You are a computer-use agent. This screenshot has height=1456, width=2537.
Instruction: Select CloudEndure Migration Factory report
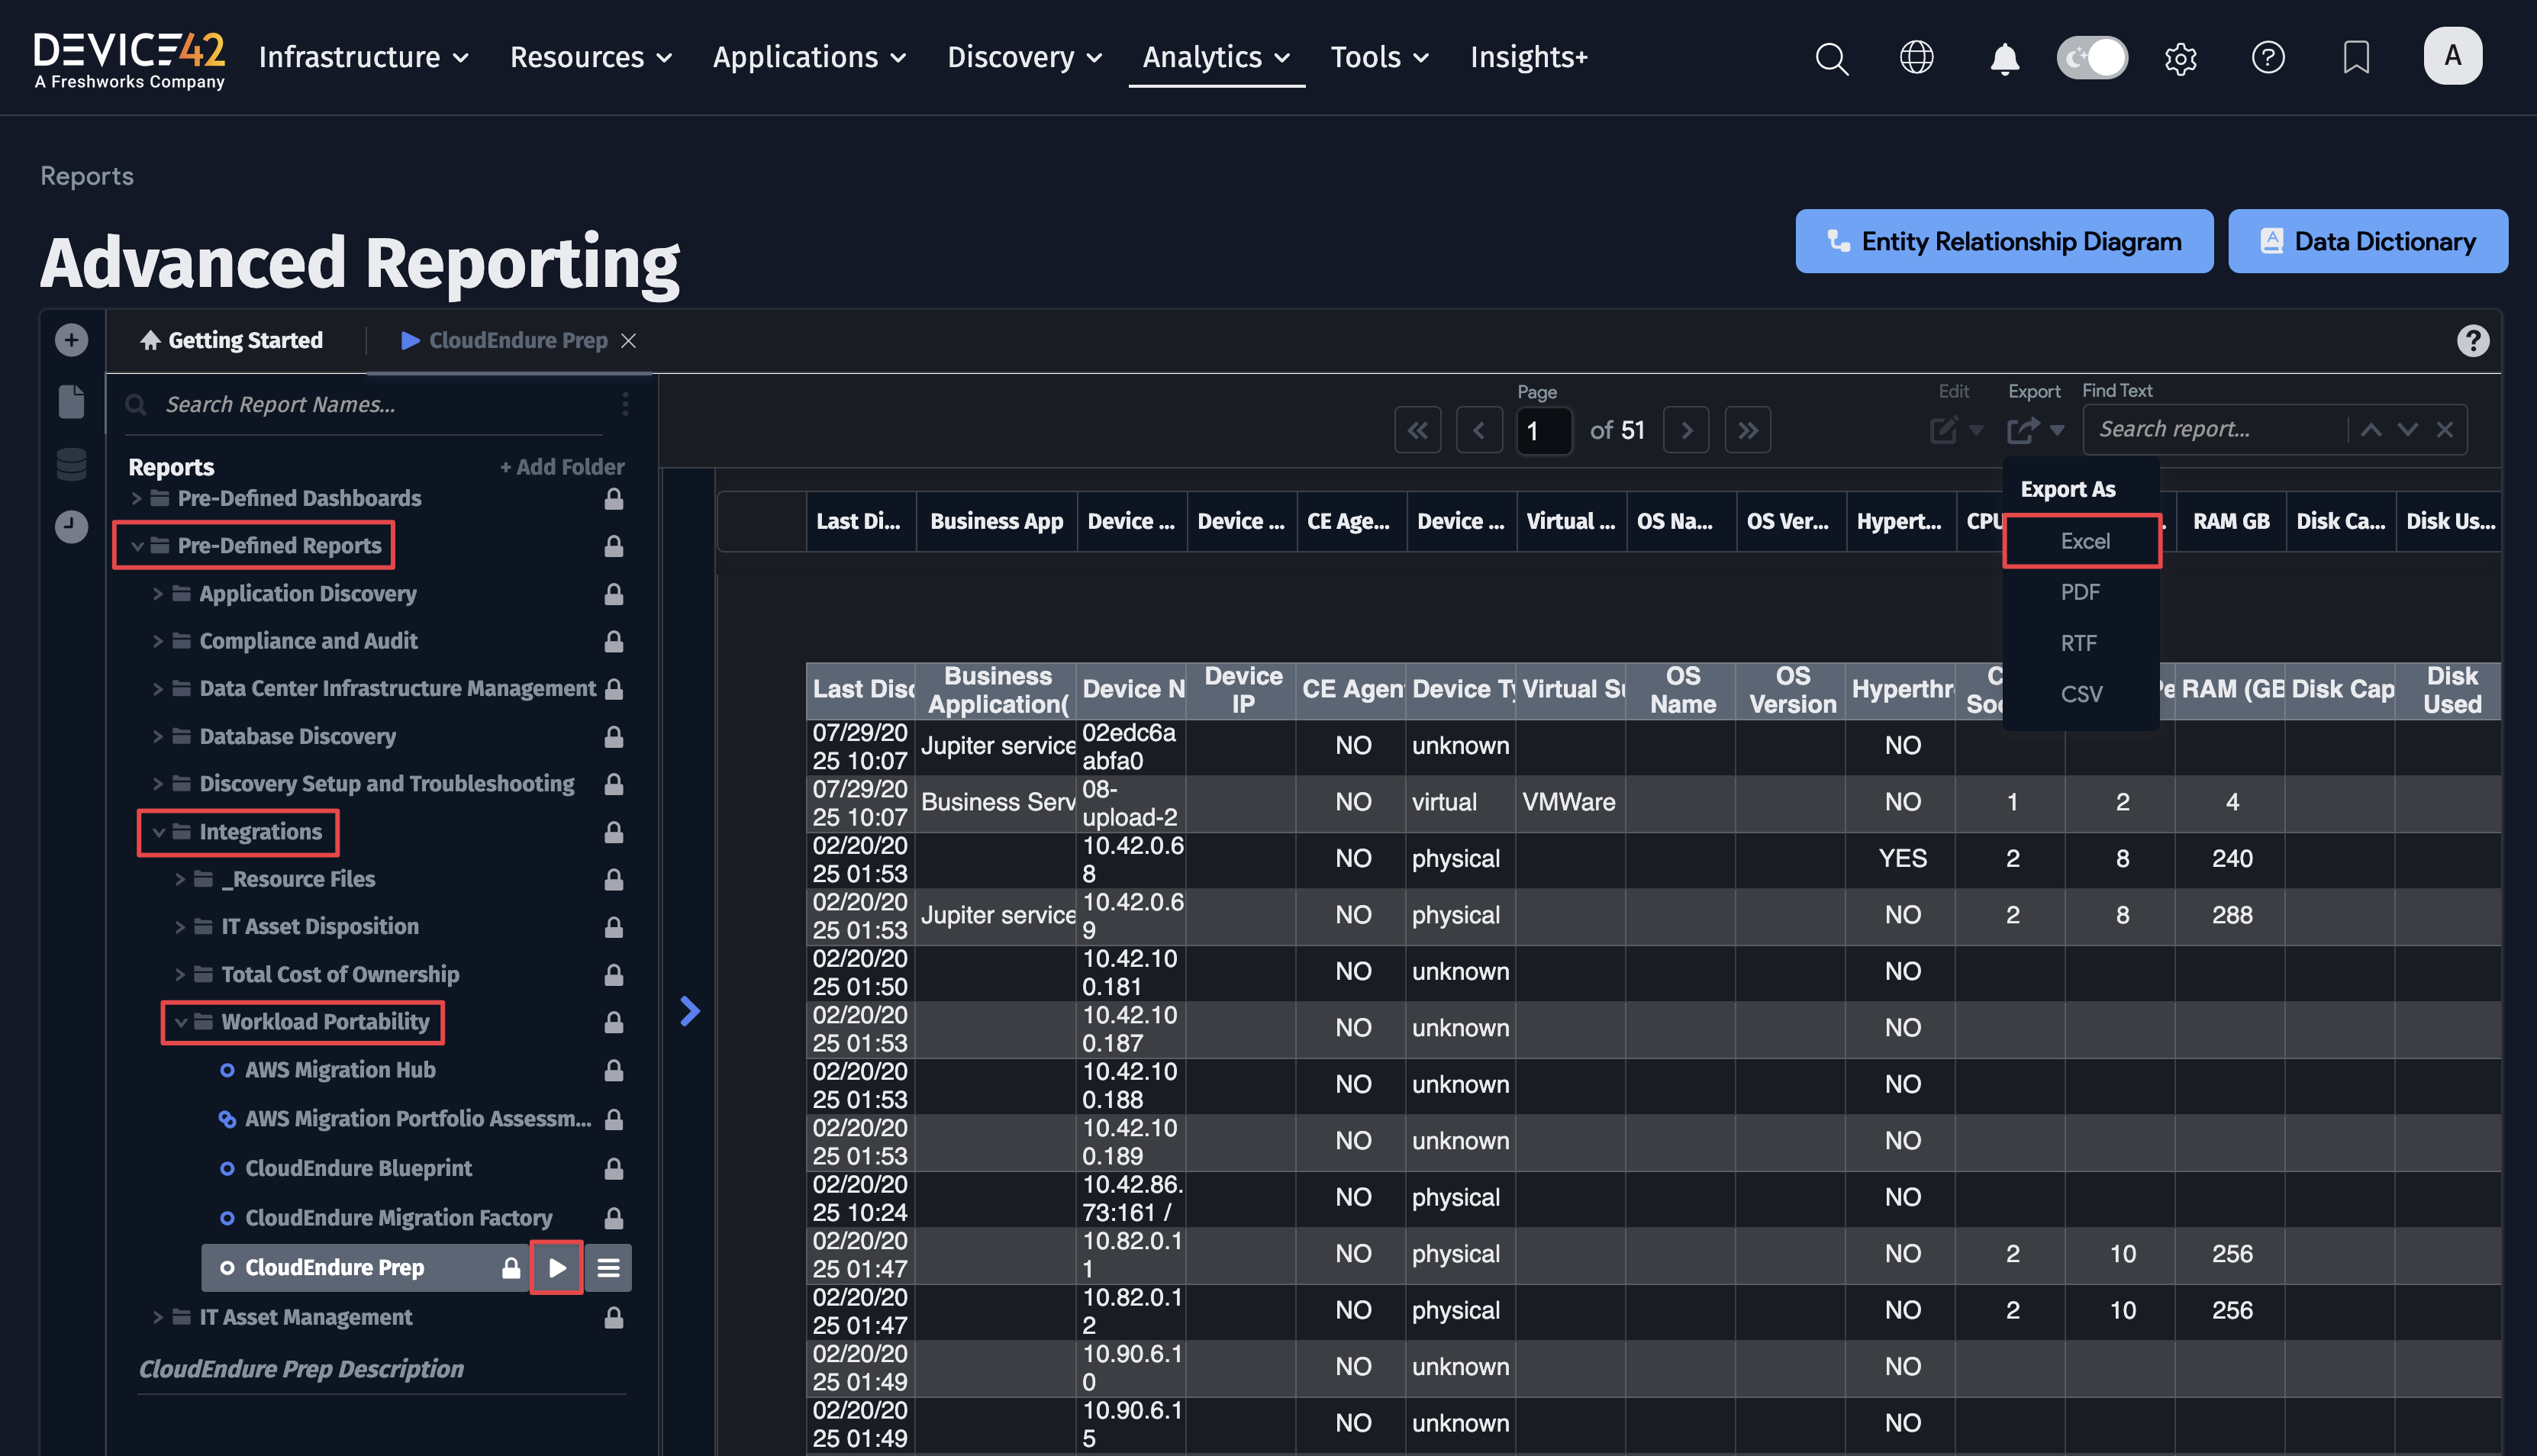point(398,1218)
